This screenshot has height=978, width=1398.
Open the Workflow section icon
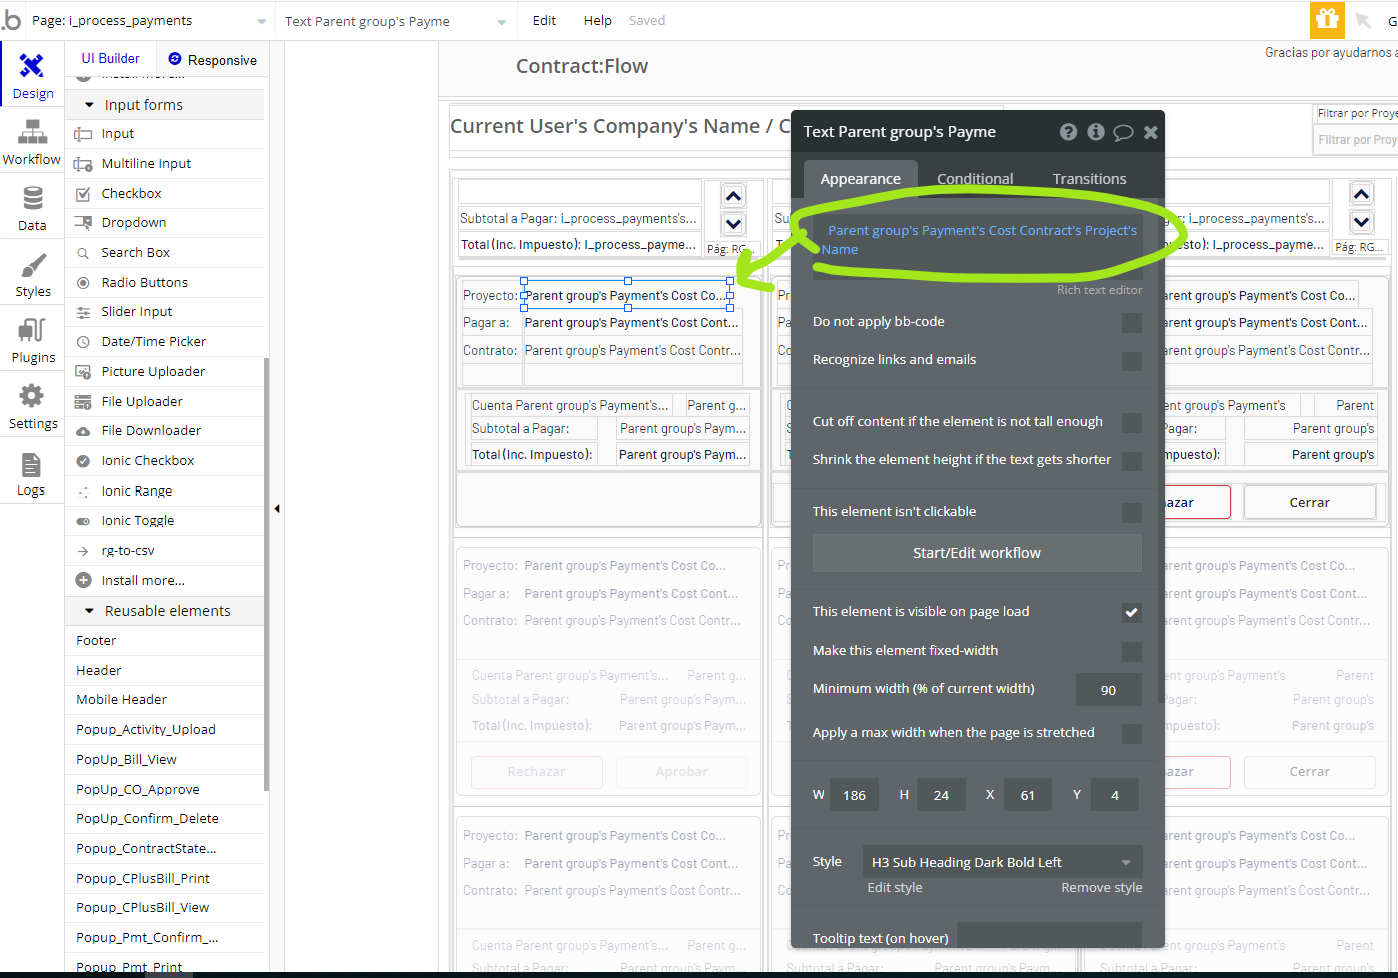(x=32, y=142)
